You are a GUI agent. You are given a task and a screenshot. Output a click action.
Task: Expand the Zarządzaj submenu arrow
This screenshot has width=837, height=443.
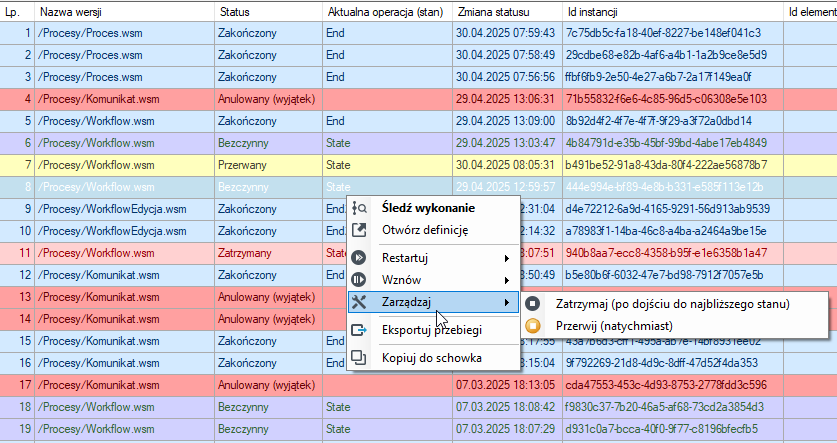(506, 303)
